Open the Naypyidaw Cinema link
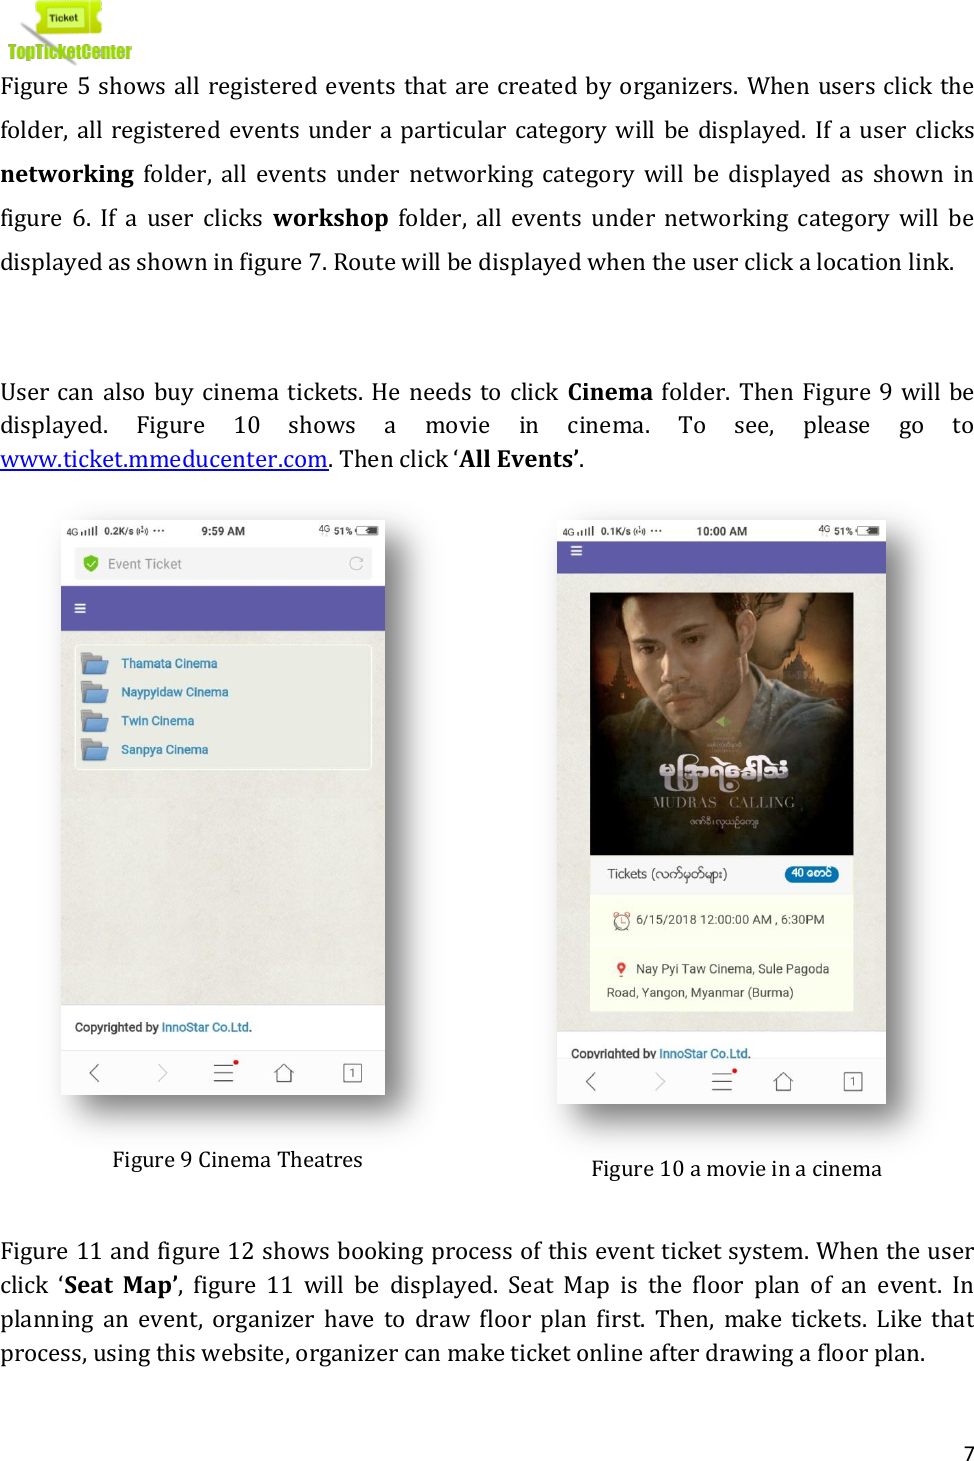 [x=175, y=692]
